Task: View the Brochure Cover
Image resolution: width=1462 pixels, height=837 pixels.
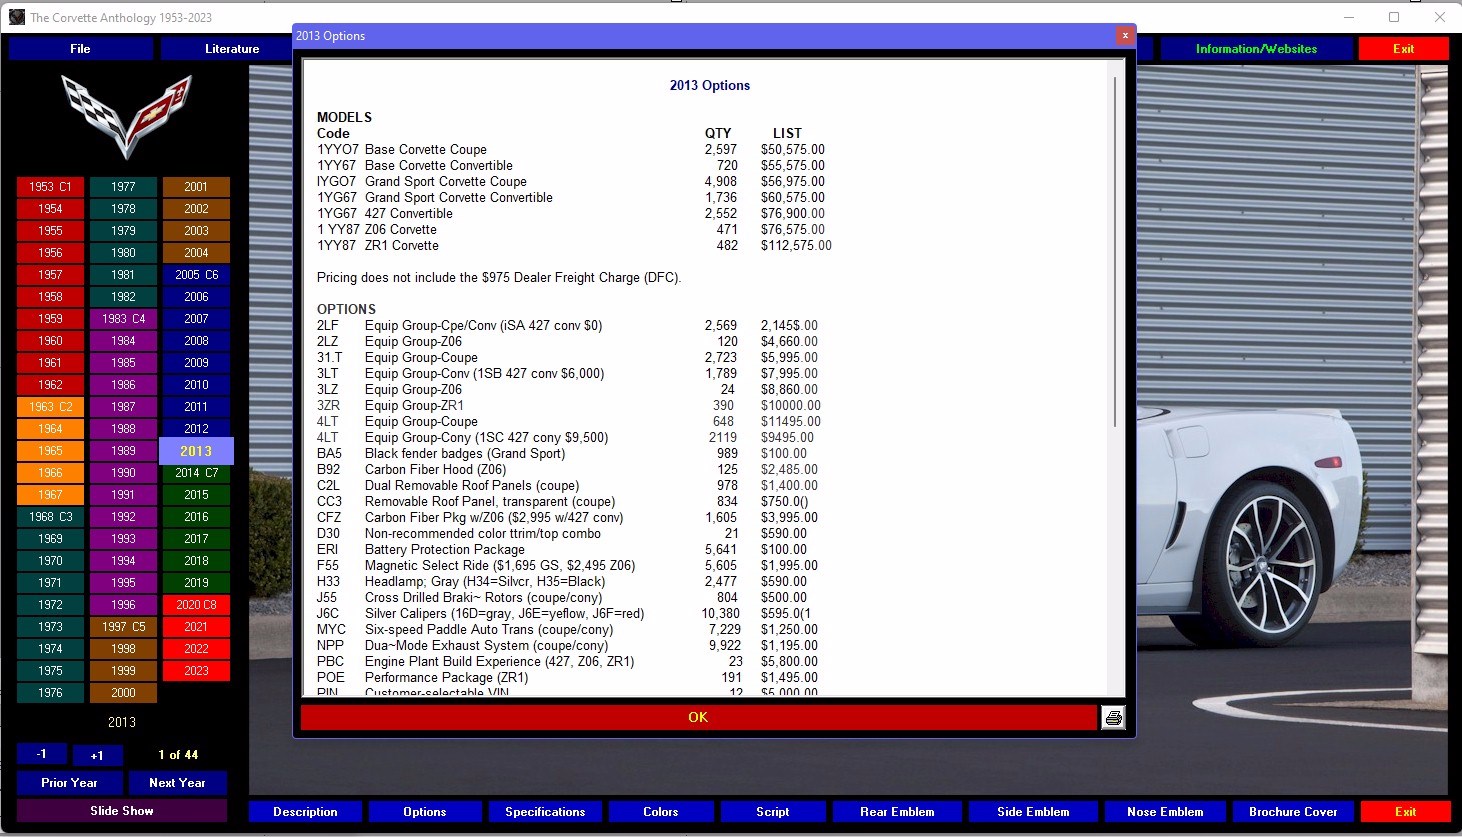Action: pos(1293,812)
